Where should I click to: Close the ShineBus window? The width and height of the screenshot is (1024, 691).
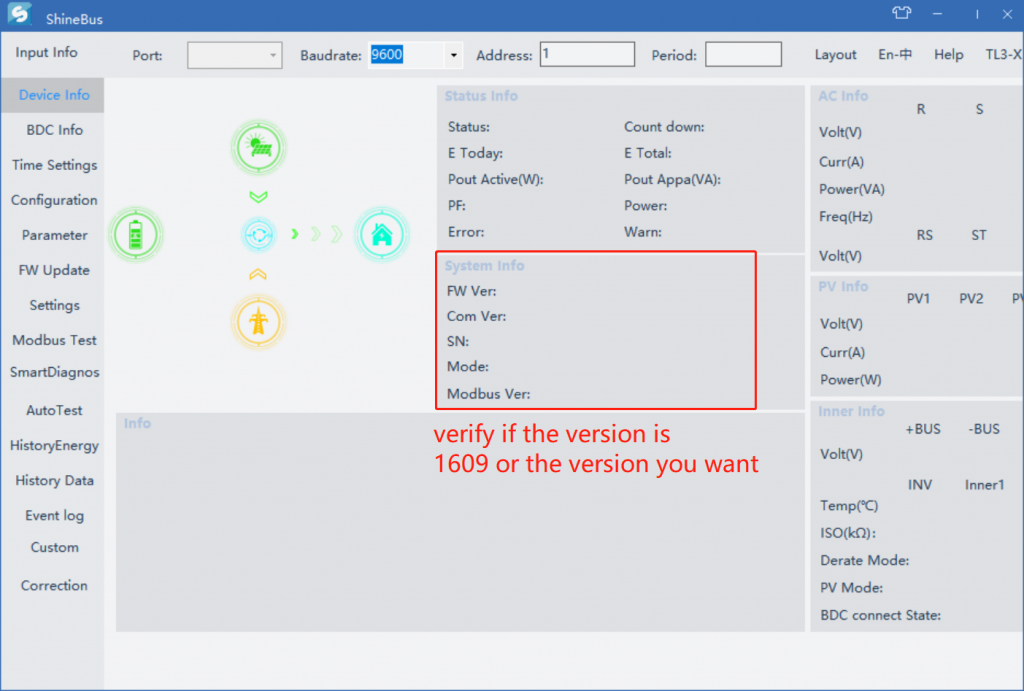[1007, 14]
